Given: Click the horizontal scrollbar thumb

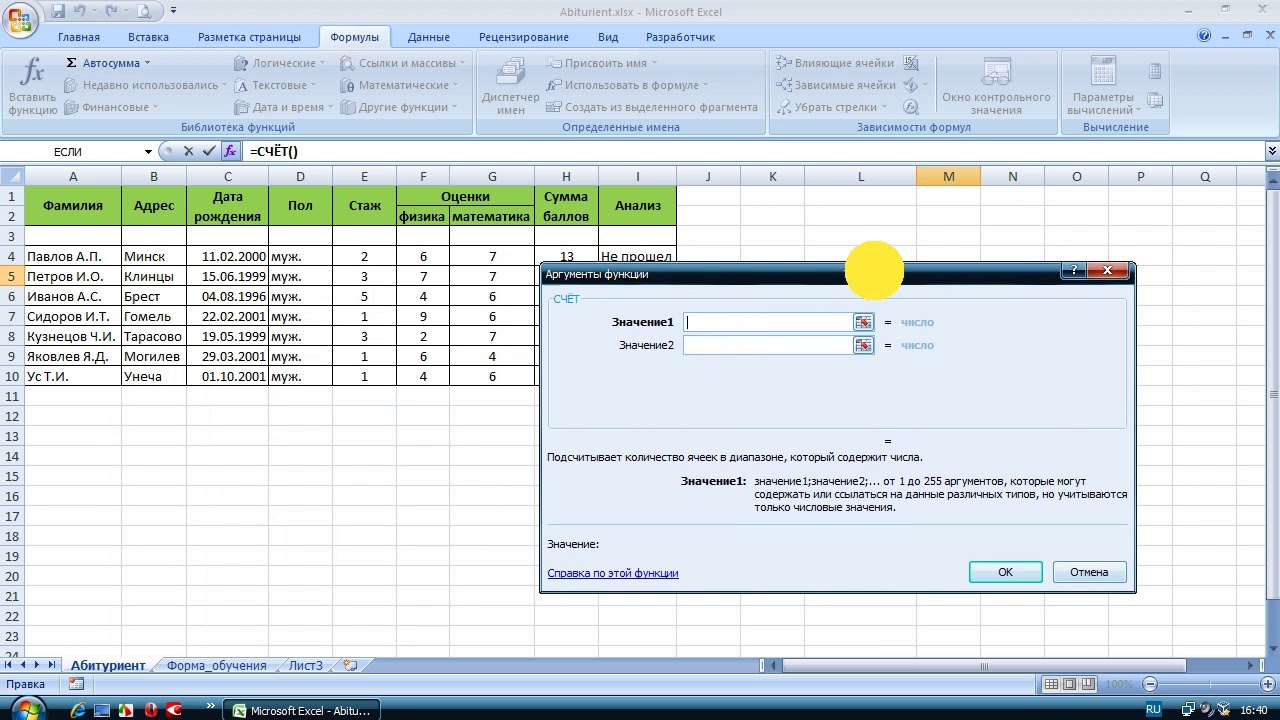Looking at the screenshot, I should [984, 666].
